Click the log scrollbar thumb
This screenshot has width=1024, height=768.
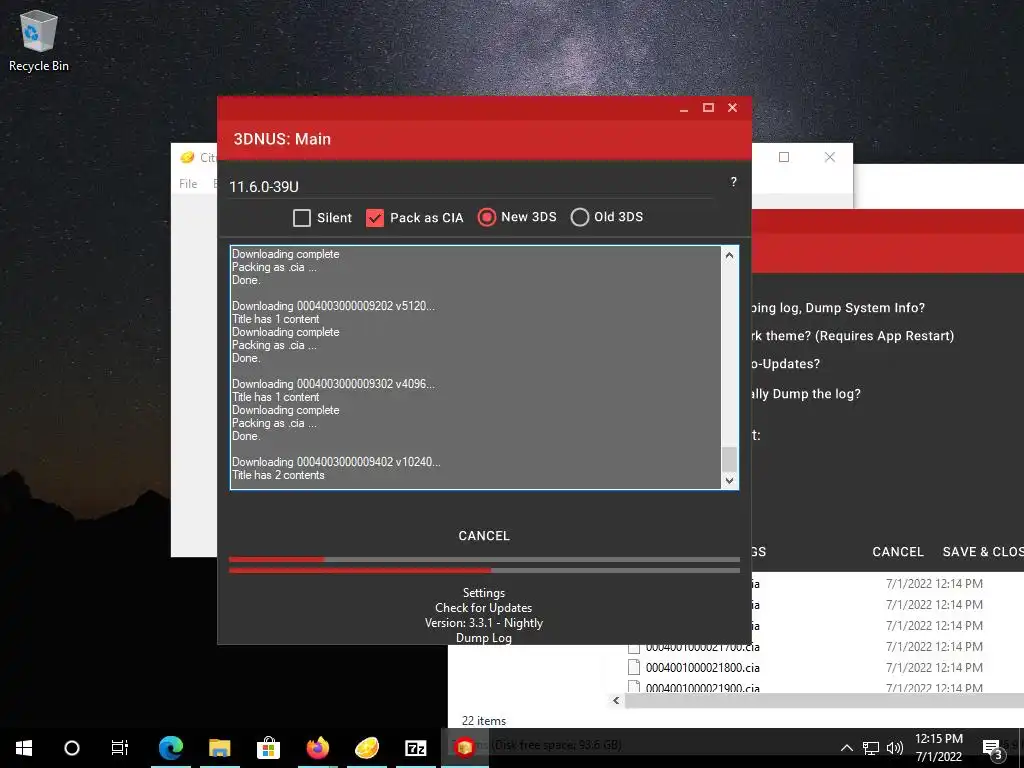pyautogui.click(x=729, y=458)
